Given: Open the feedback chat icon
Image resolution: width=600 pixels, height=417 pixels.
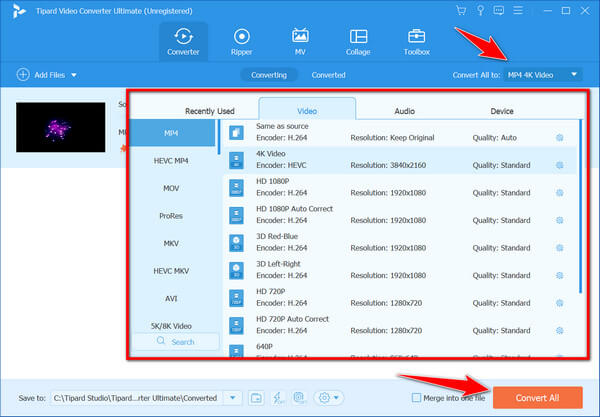Looking at the screenshot, I should pos(499,11).
